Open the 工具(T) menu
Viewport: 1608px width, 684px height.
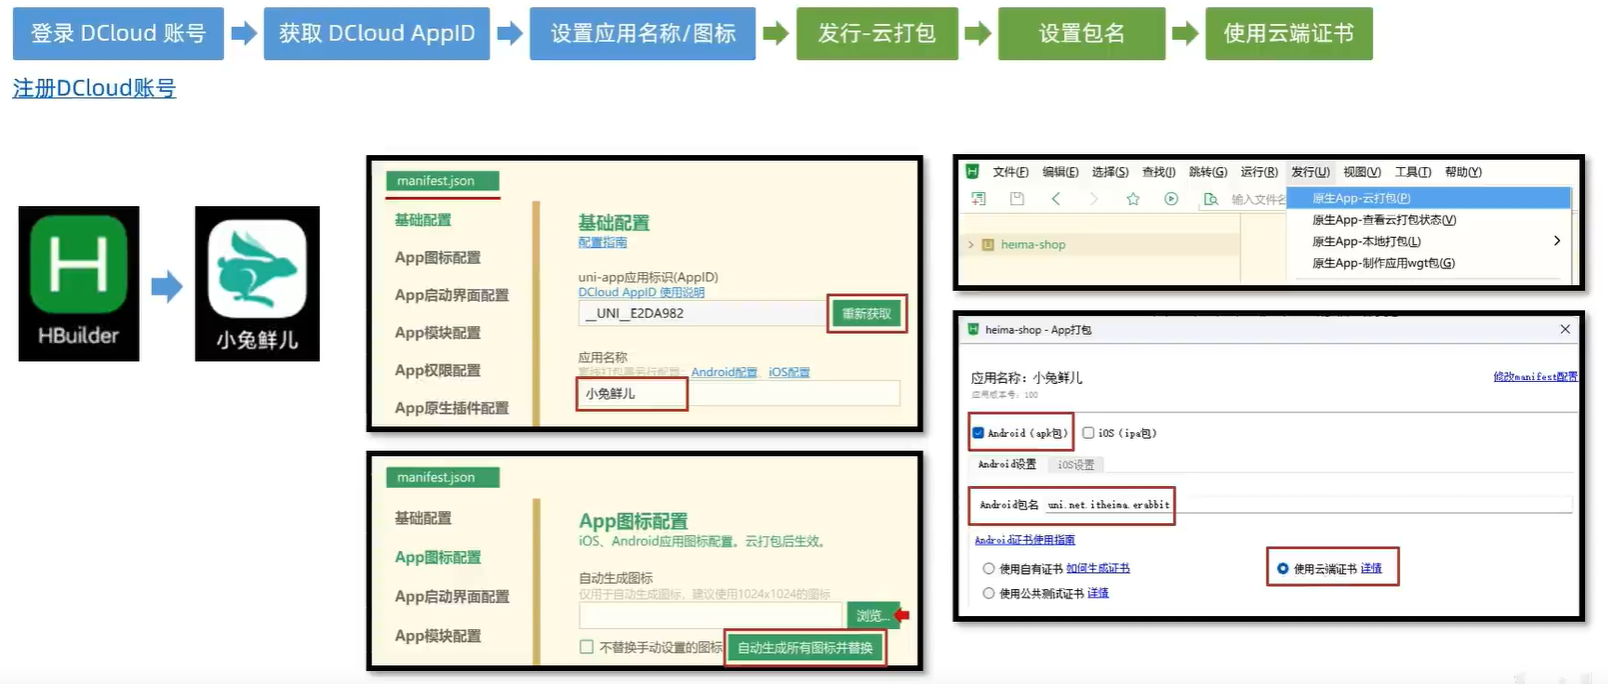coord(1413,172)
